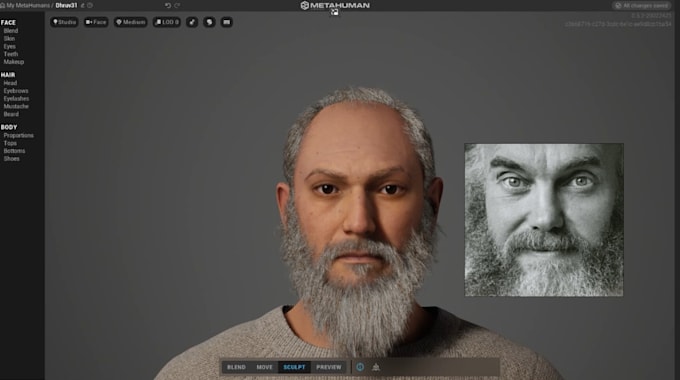Open the Eyes section under Face
This screenshot has width=680, height=380.
tap(10, 46)
